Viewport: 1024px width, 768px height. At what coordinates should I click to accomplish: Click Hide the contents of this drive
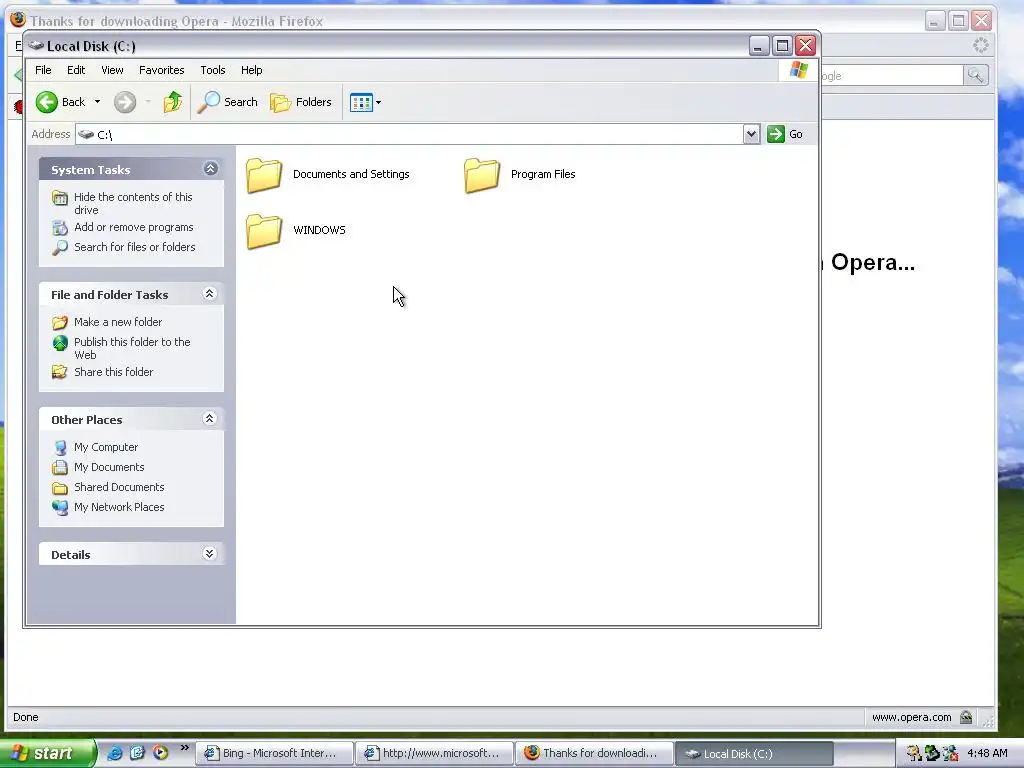click(133, 203)
